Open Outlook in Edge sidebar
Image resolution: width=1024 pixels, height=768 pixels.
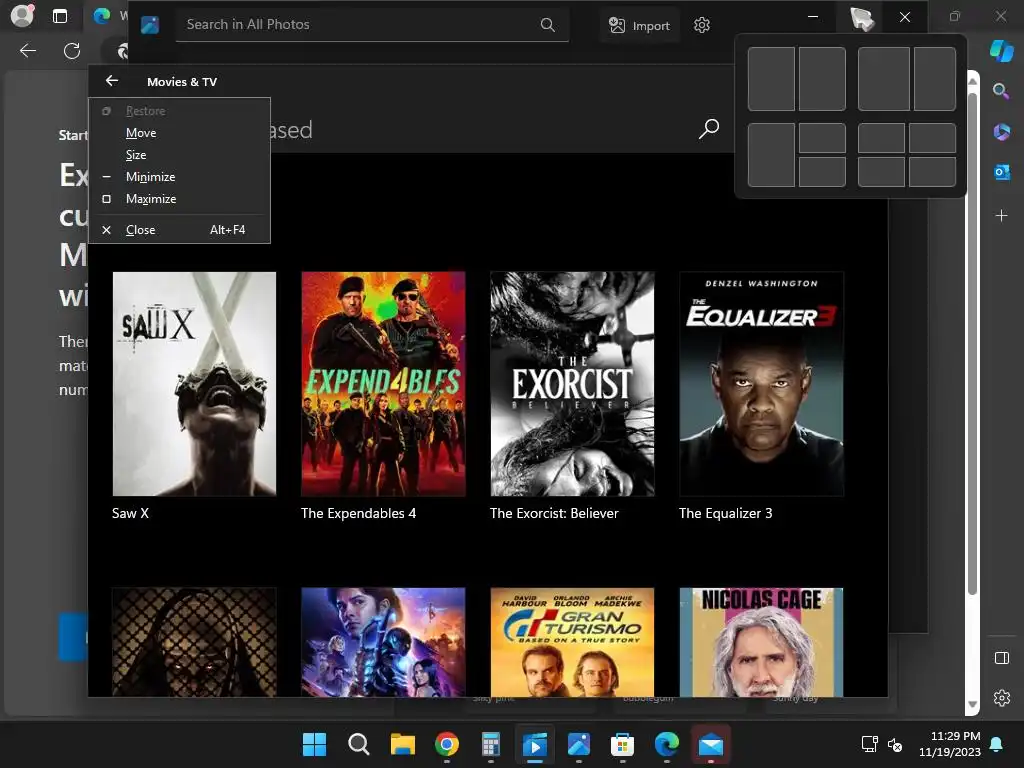coord(1001,172)
